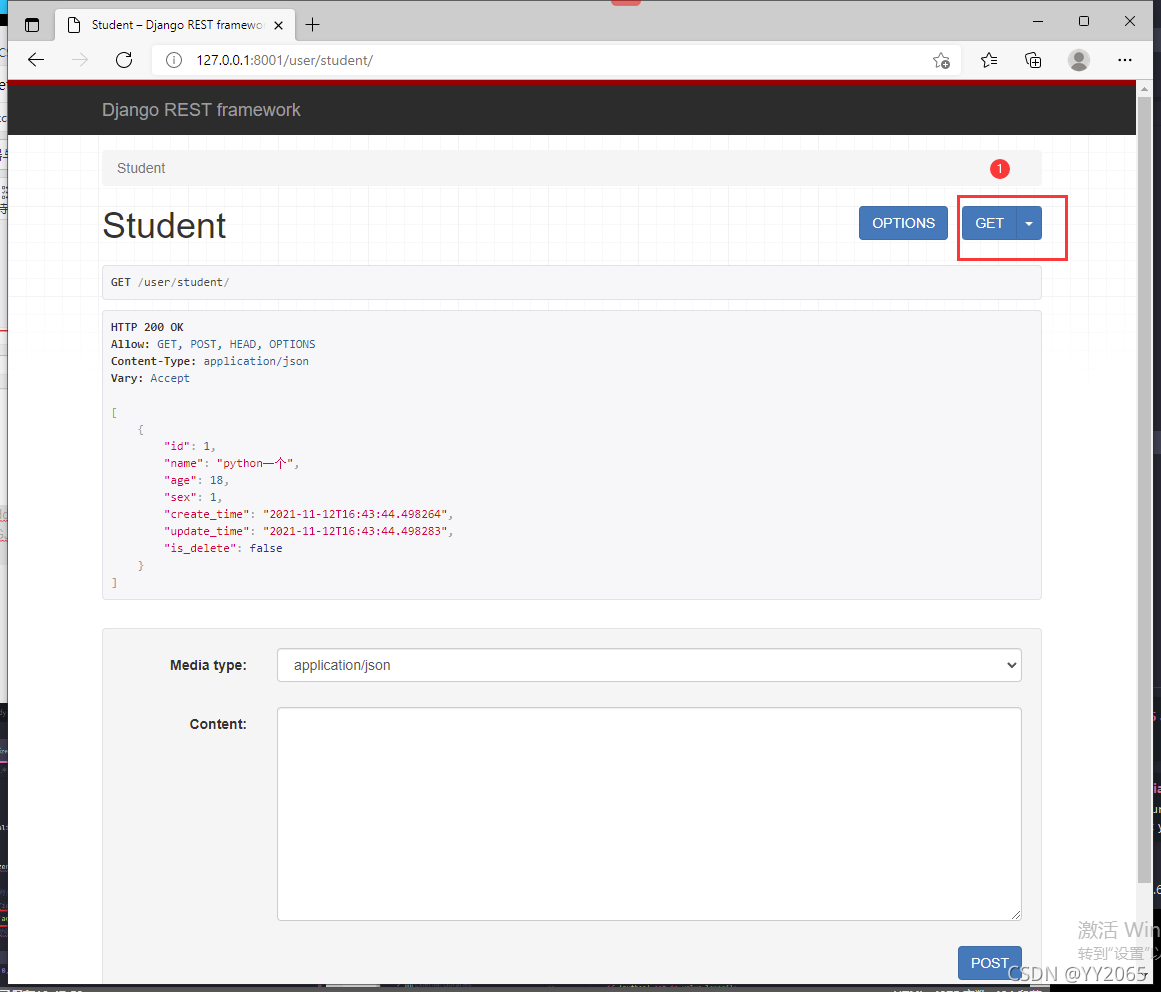The height and width of the screenshot is (992, 1161).
Task: View site information icon in address bar
Action: coord(174,60)
